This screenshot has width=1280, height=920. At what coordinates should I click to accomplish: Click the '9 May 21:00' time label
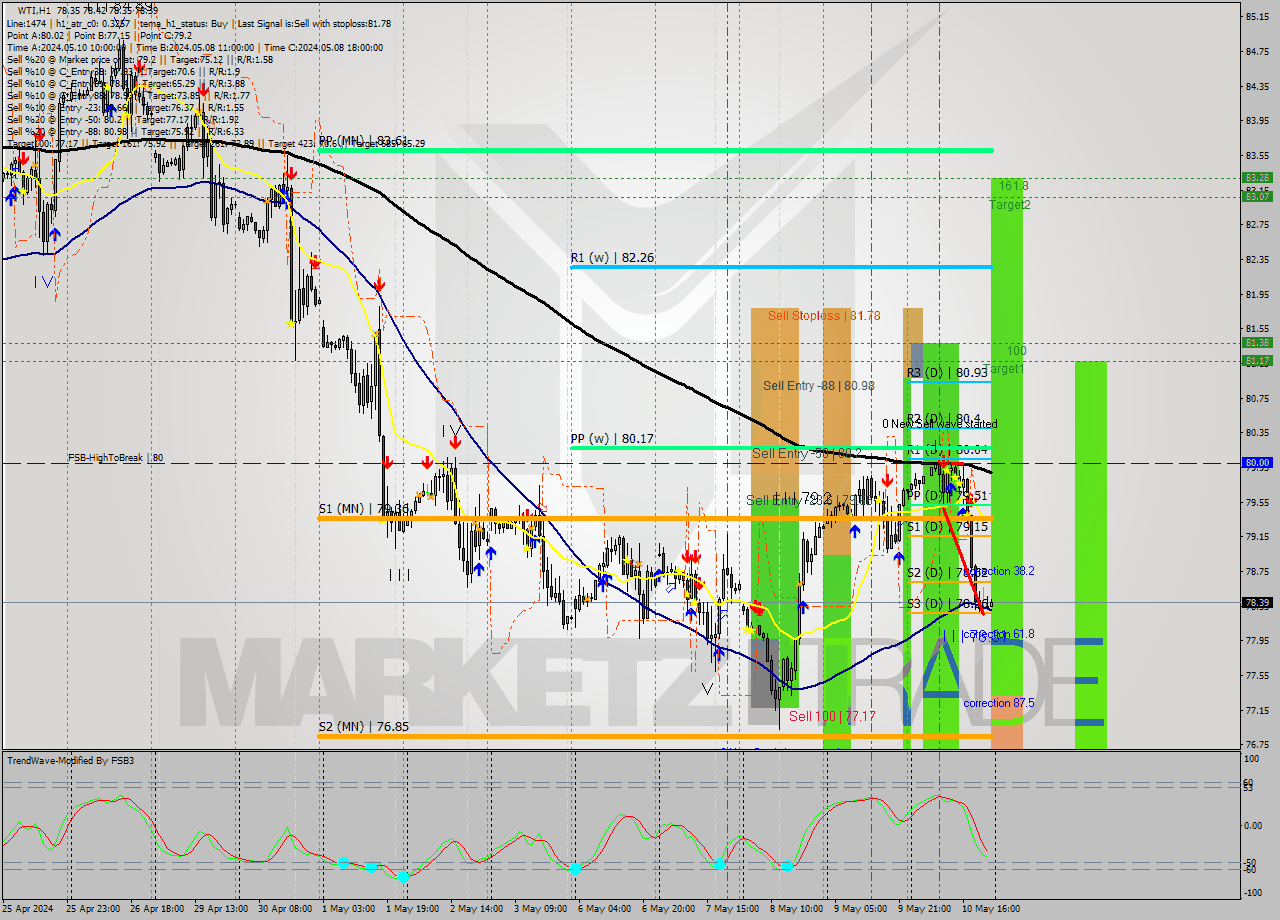[x=924, y=909]
